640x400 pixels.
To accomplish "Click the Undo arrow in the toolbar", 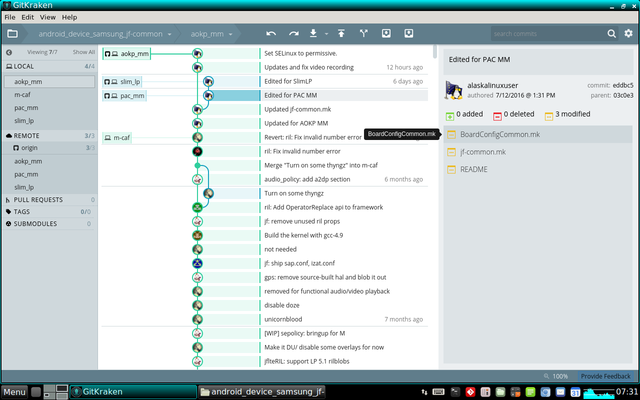I will [272, 34].
